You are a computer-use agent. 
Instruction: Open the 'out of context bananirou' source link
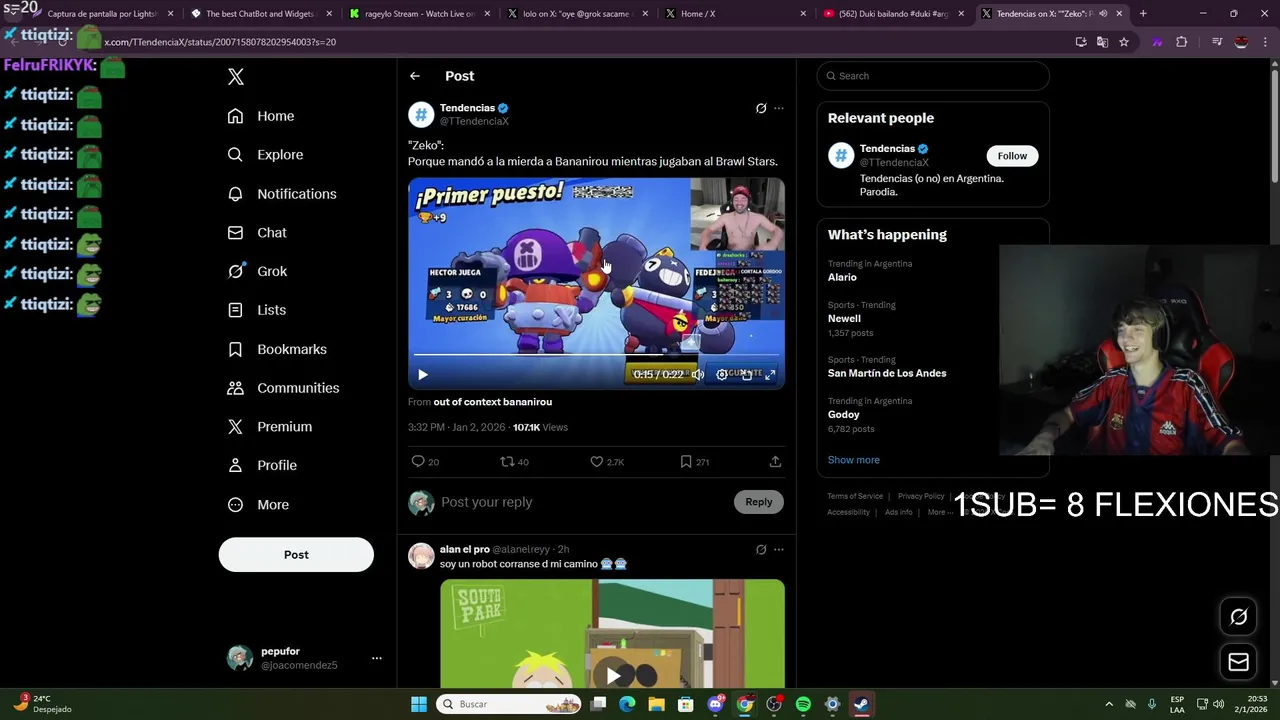coord(492,402)
